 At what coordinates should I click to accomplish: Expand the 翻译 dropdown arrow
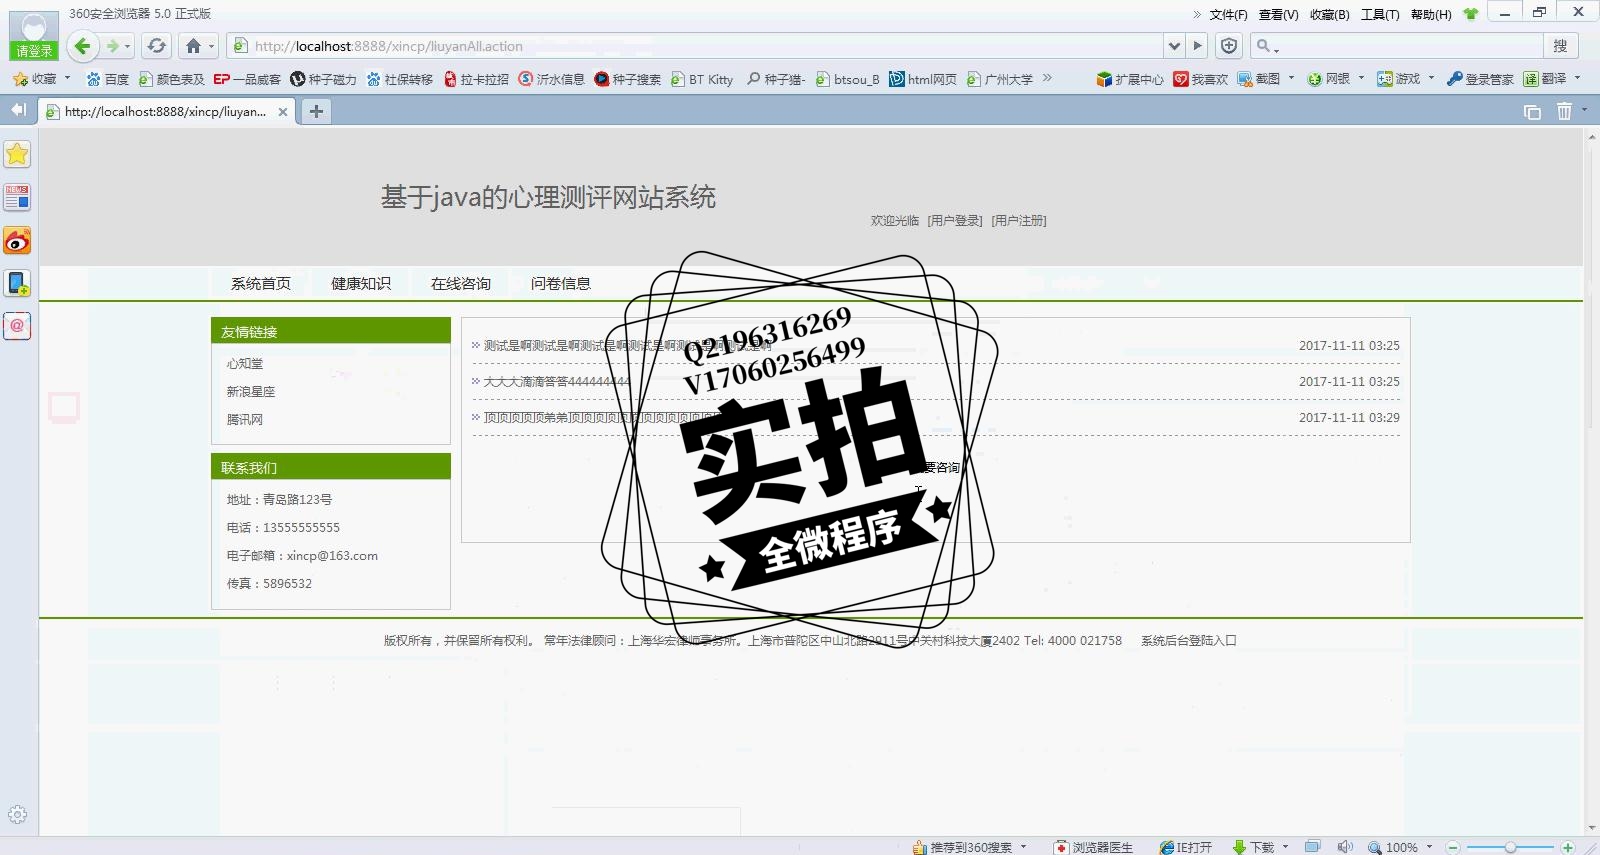(1577, 78)
